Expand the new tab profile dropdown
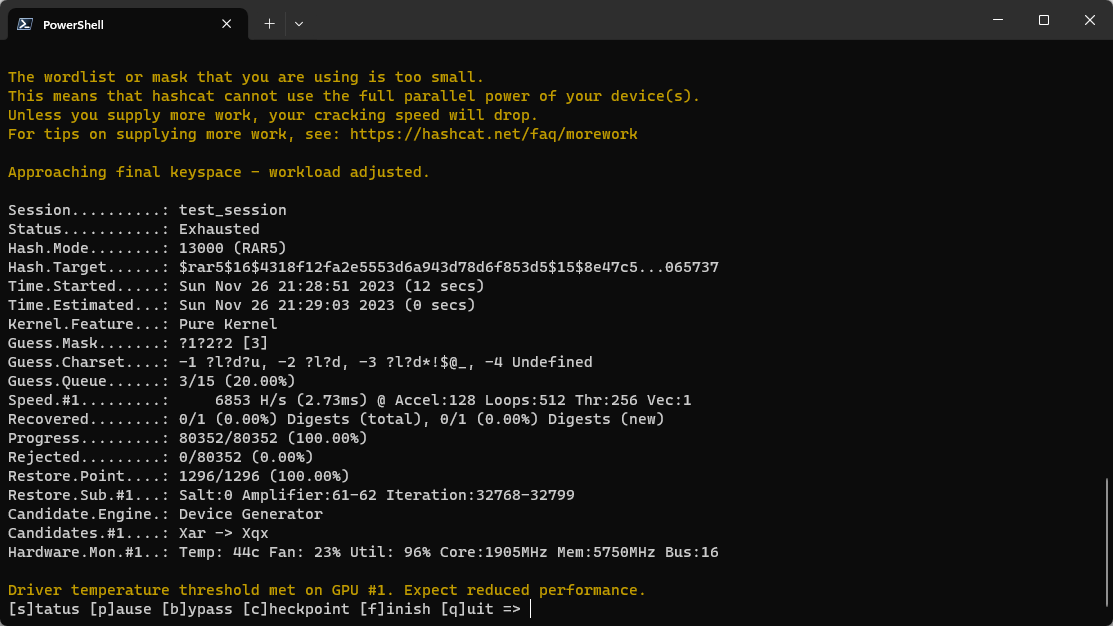Viewport: 1113px width, 626px height. coord(299,24)
